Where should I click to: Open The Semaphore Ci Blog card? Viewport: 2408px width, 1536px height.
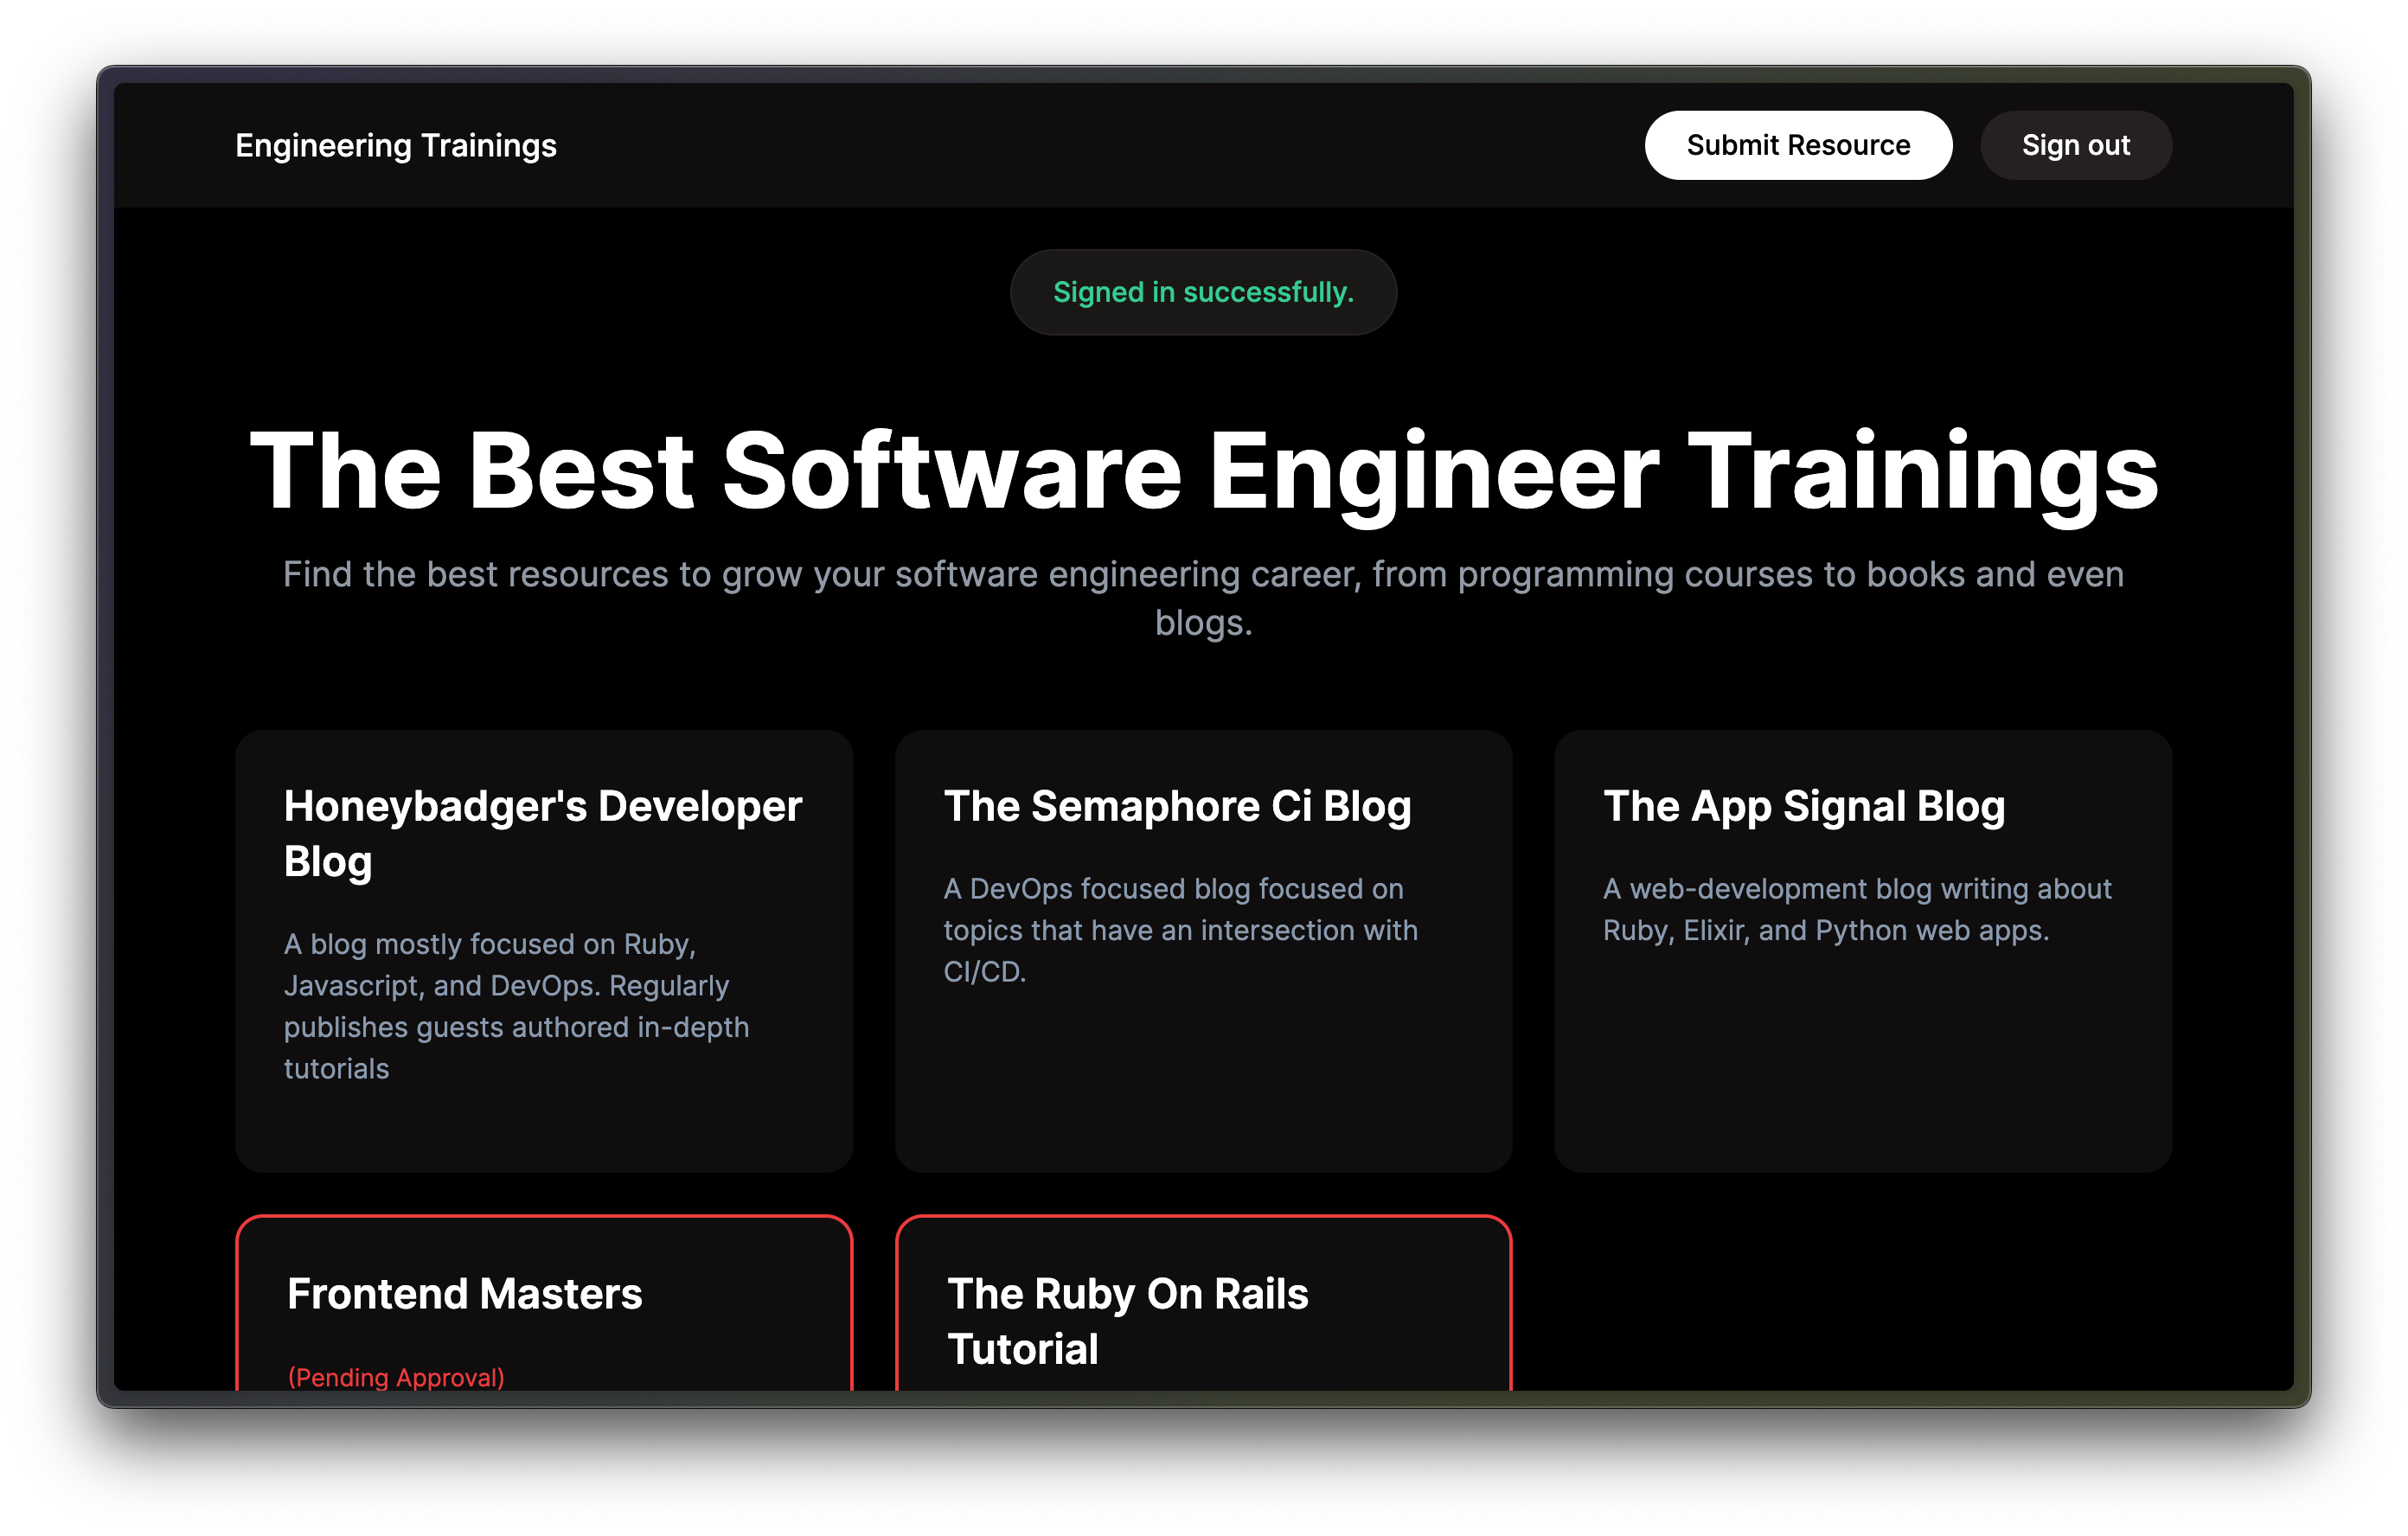(x=1203, y=950)
